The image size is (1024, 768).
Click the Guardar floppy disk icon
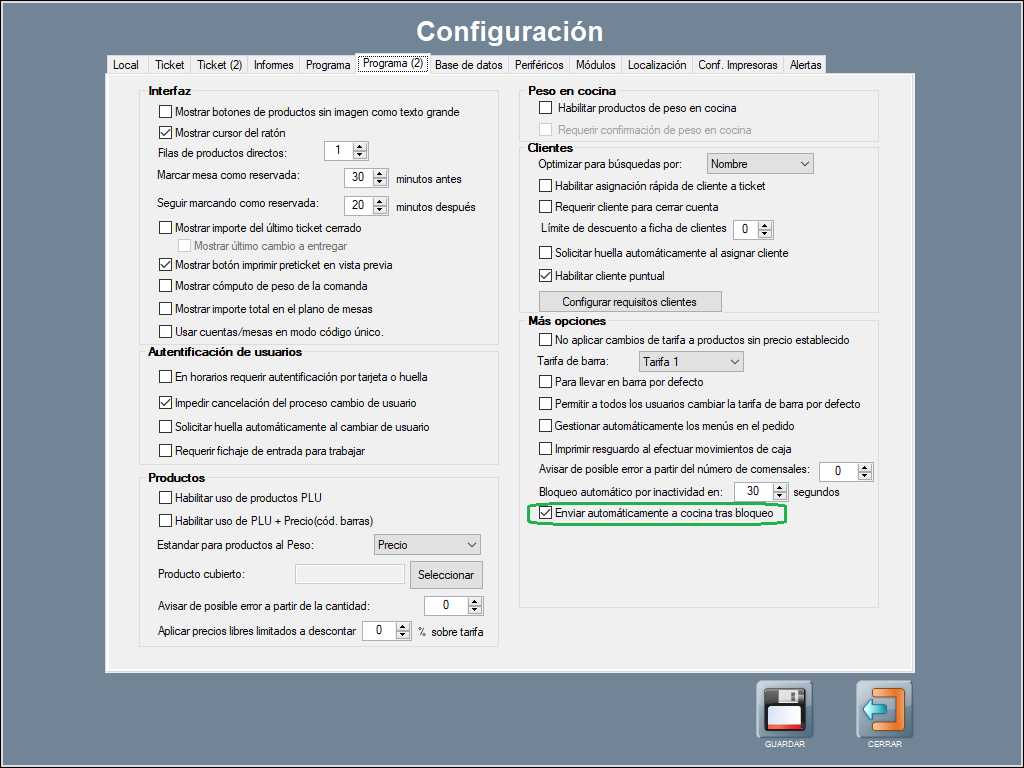(784, 709)
